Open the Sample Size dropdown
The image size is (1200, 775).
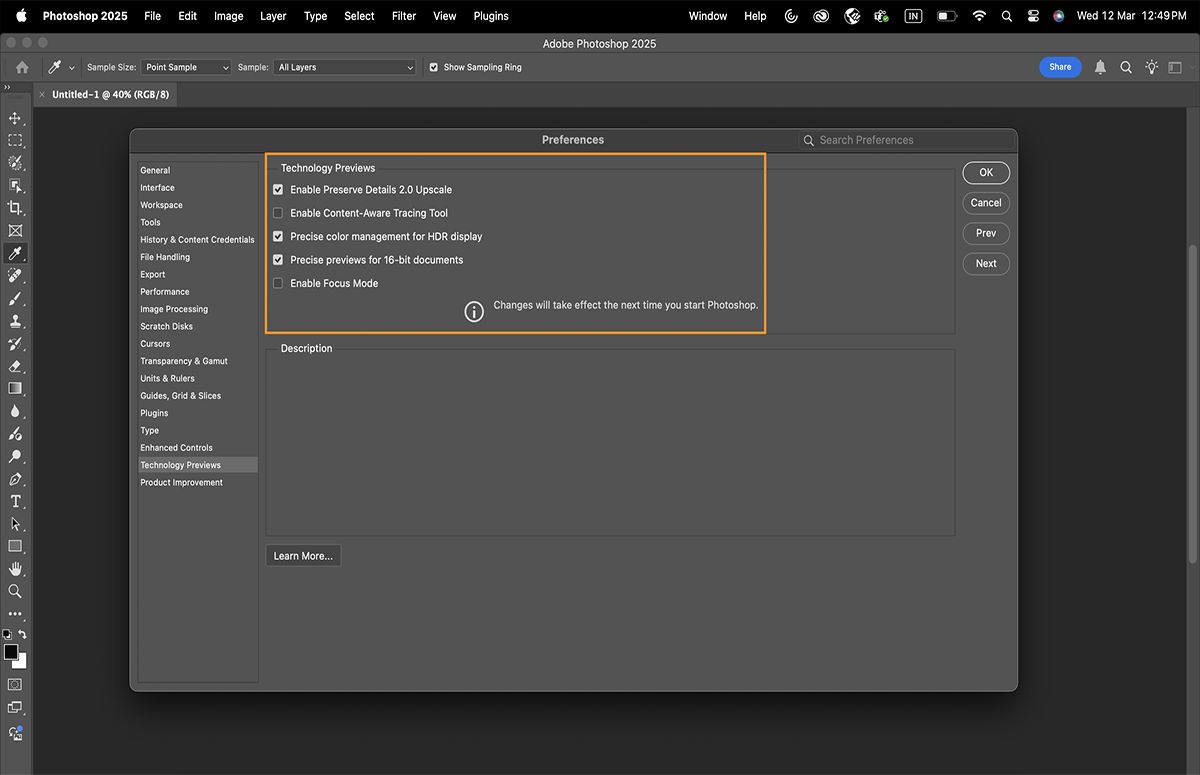point(186,67)
